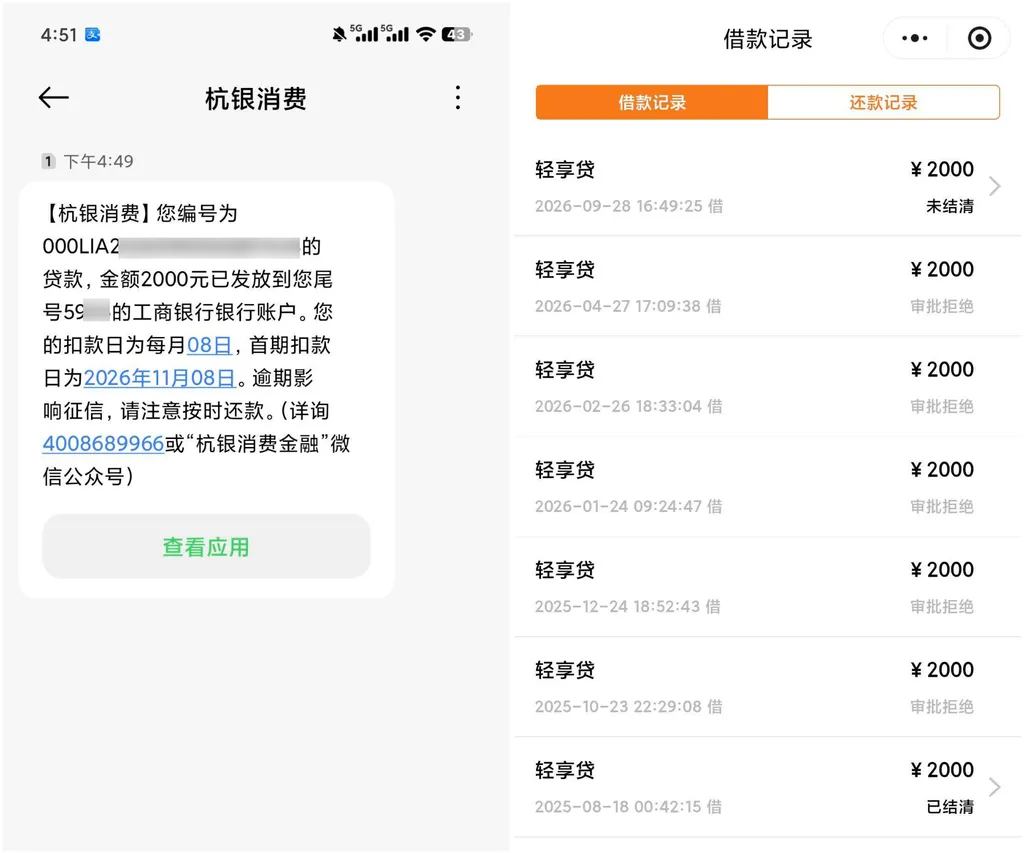The height and width of the screenshot is (853, 1024).
Task: Switch to the 借款记录 tab
Action: click(652, 103)
